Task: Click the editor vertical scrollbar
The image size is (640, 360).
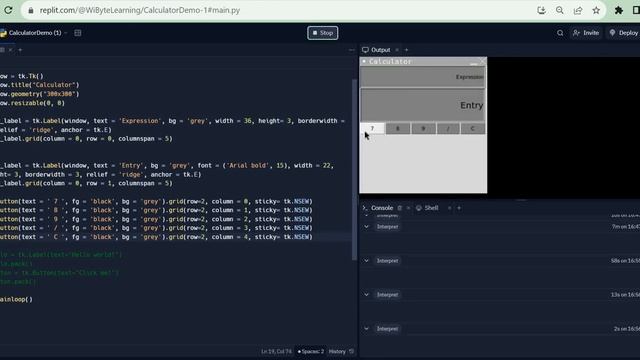Action: pyautogui.click(x=354, y=169)
